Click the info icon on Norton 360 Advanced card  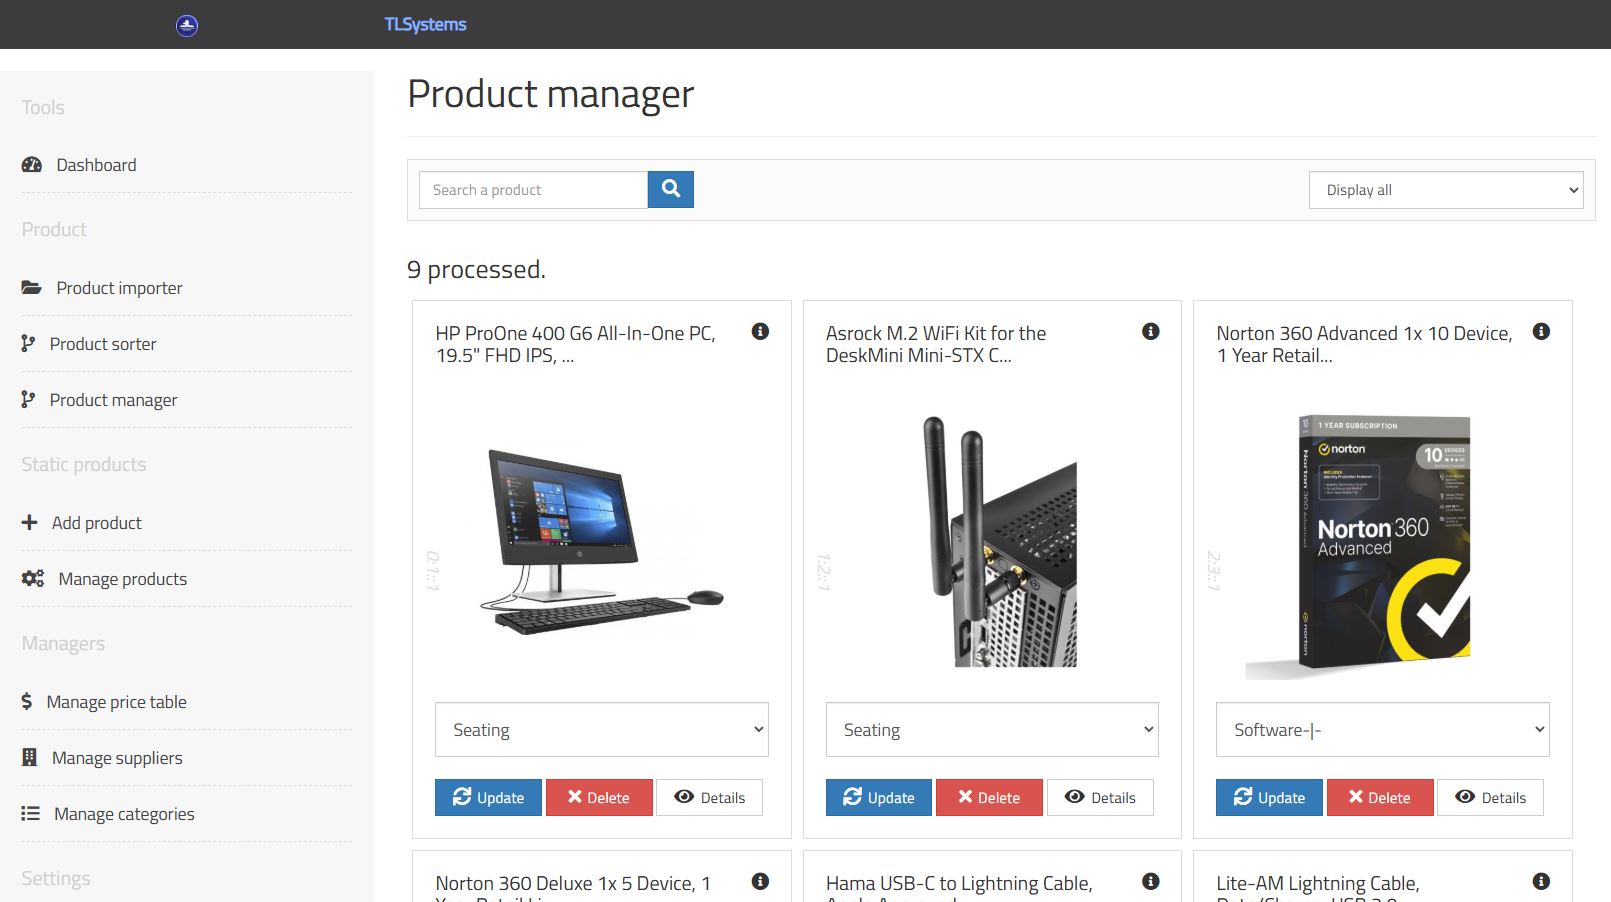pos(1541,331)
